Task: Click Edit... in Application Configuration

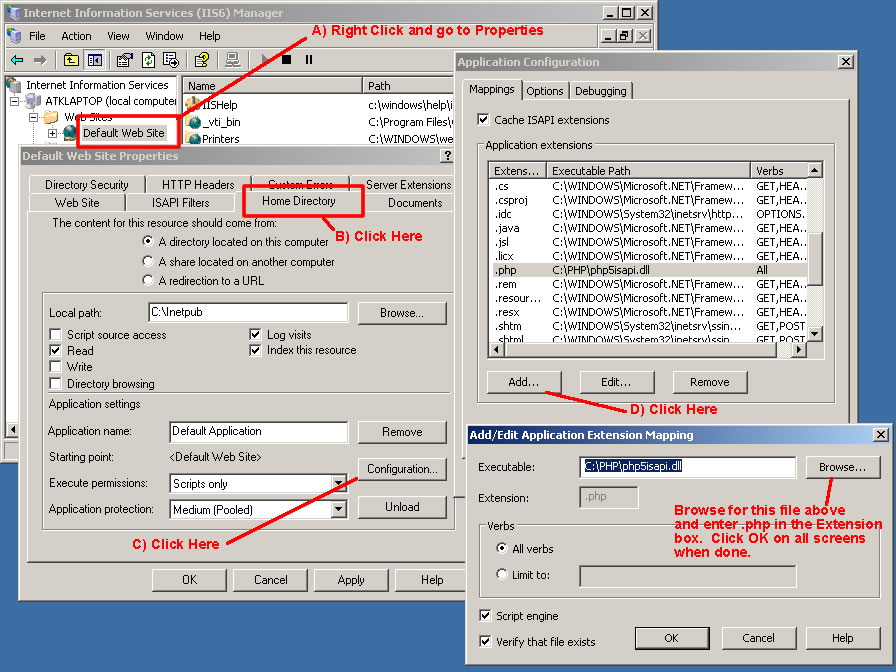Action: [617, 382]
